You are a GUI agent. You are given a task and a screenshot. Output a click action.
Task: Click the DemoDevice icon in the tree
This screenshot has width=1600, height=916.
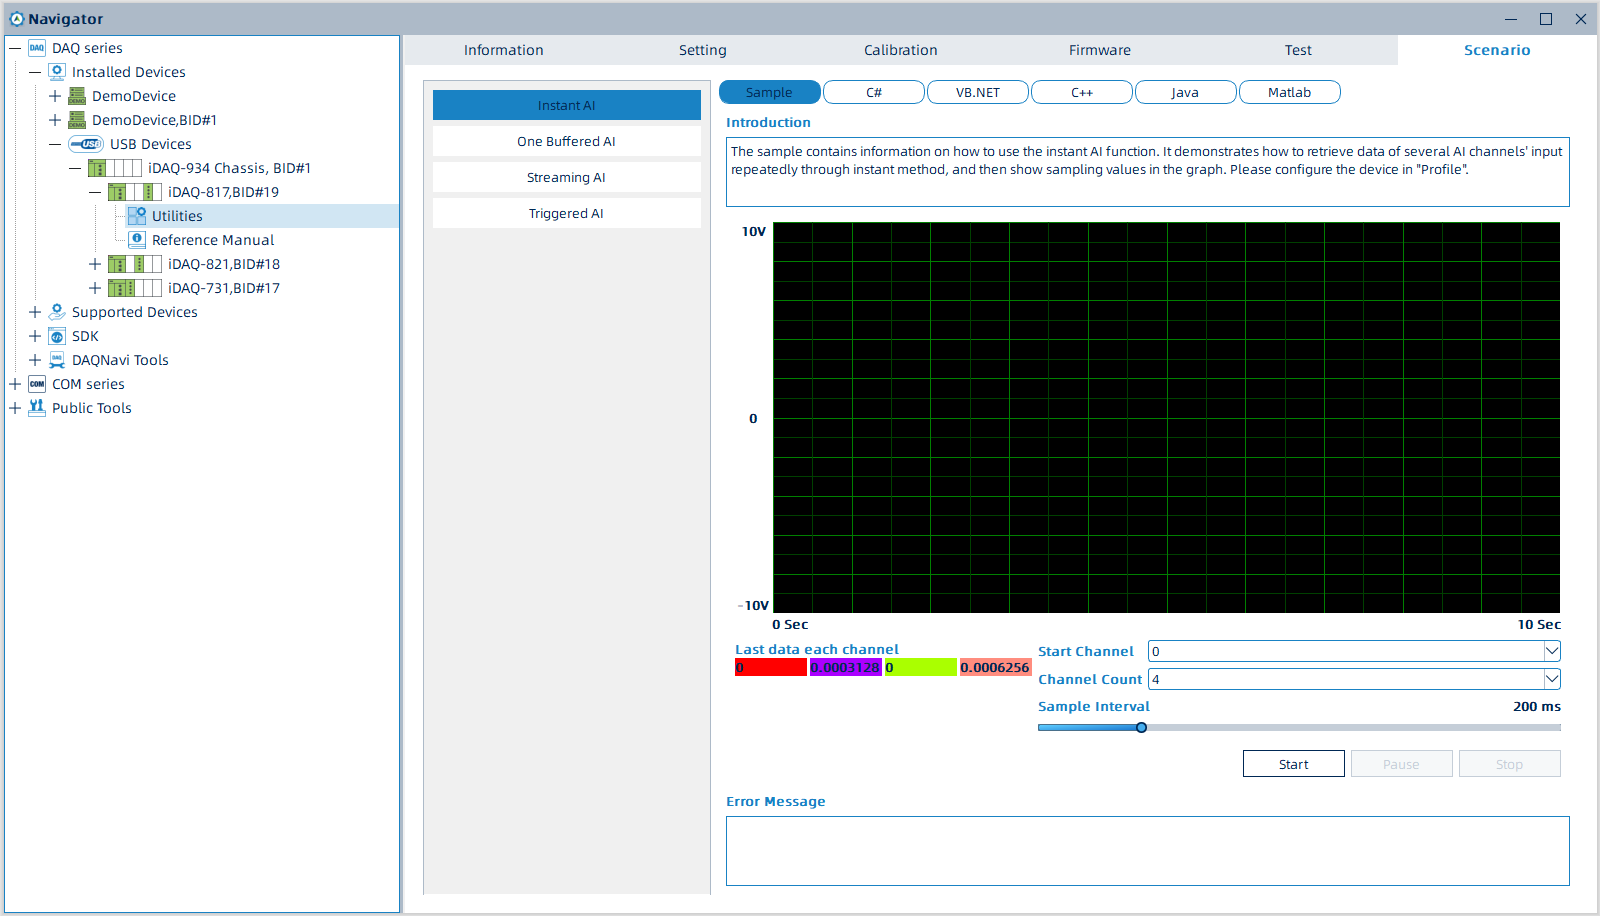[76, 95]
